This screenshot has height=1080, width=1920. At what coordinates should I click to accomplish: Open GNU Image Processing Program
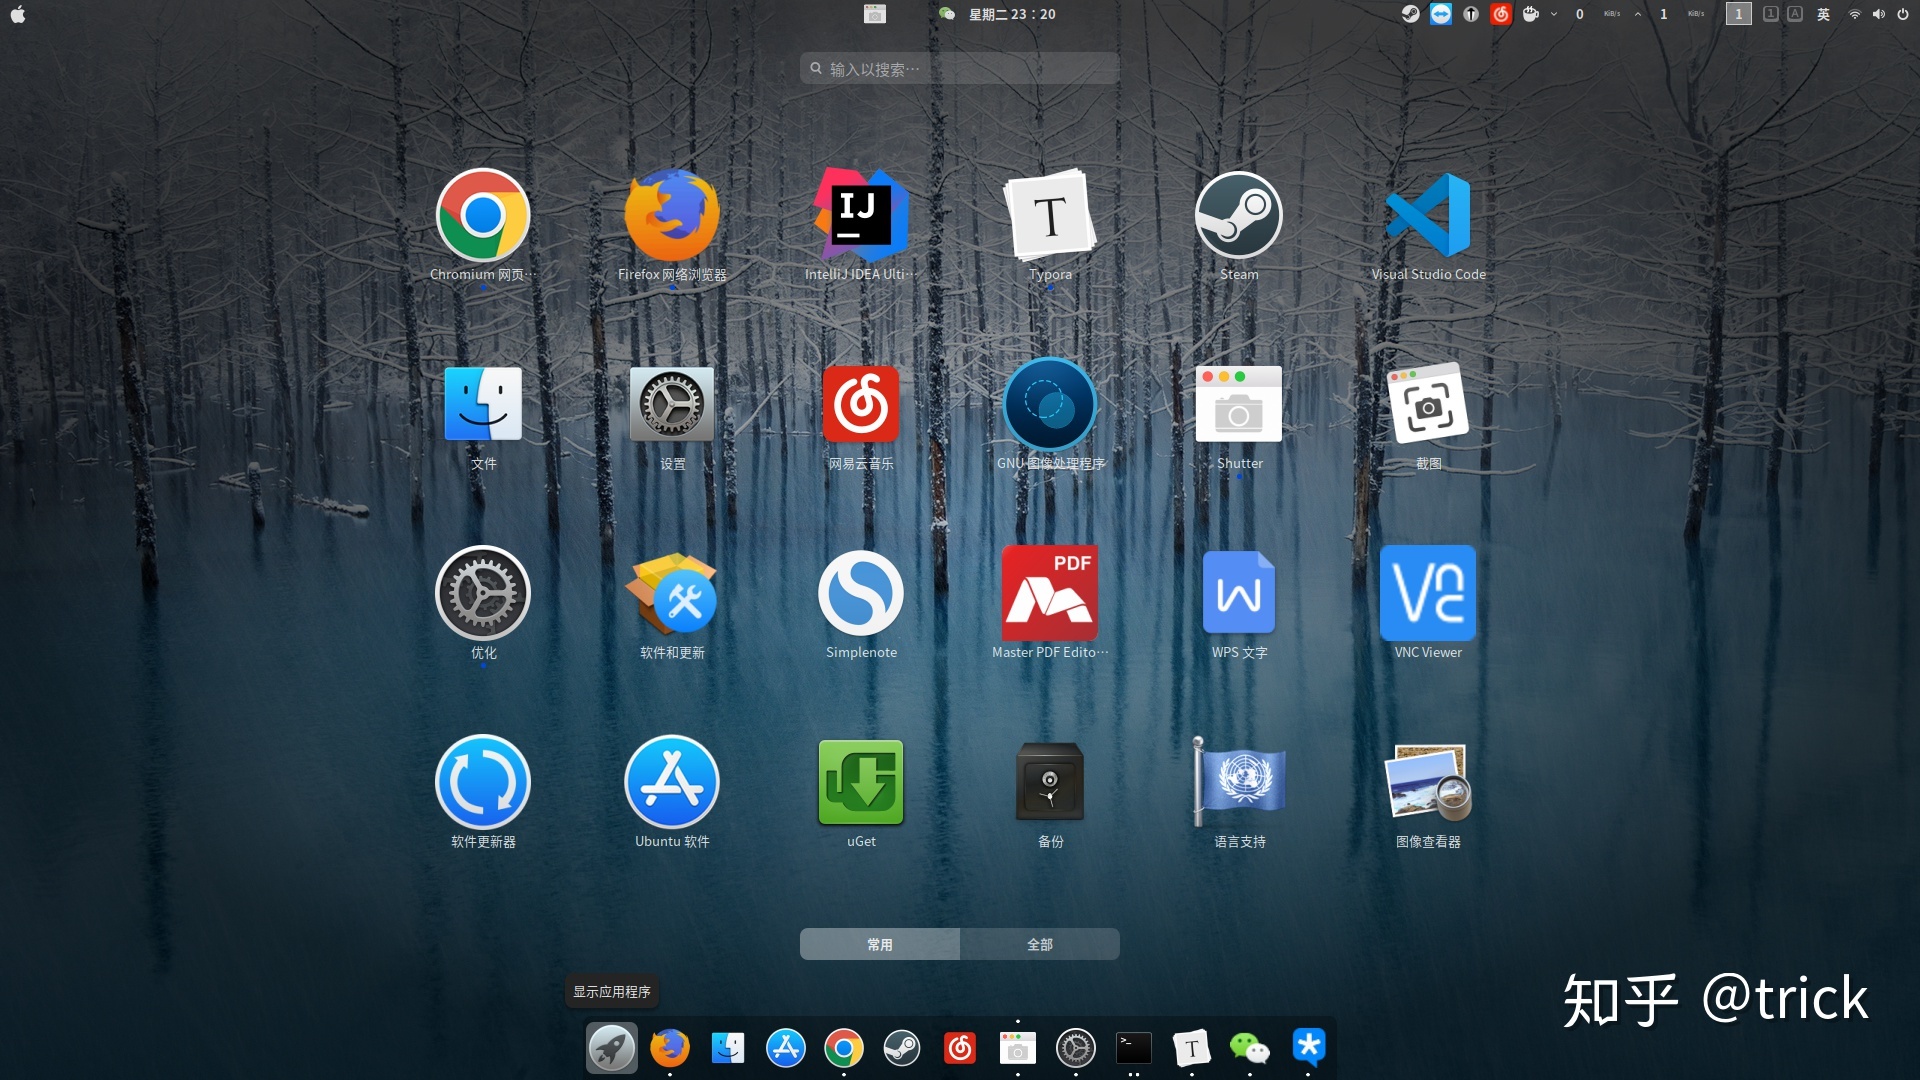coord(1048,404)
